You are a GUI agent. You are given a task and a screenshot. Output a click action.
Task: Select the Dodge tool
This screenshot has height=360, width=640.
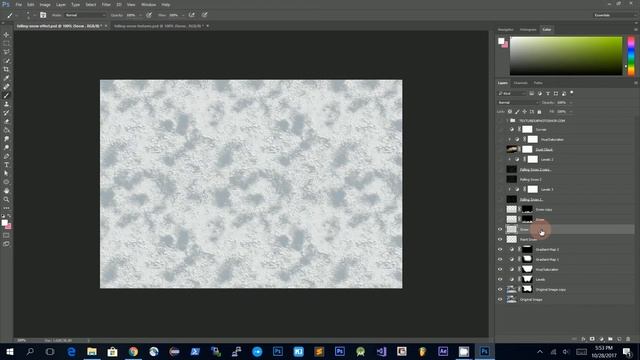pos(6,147)
